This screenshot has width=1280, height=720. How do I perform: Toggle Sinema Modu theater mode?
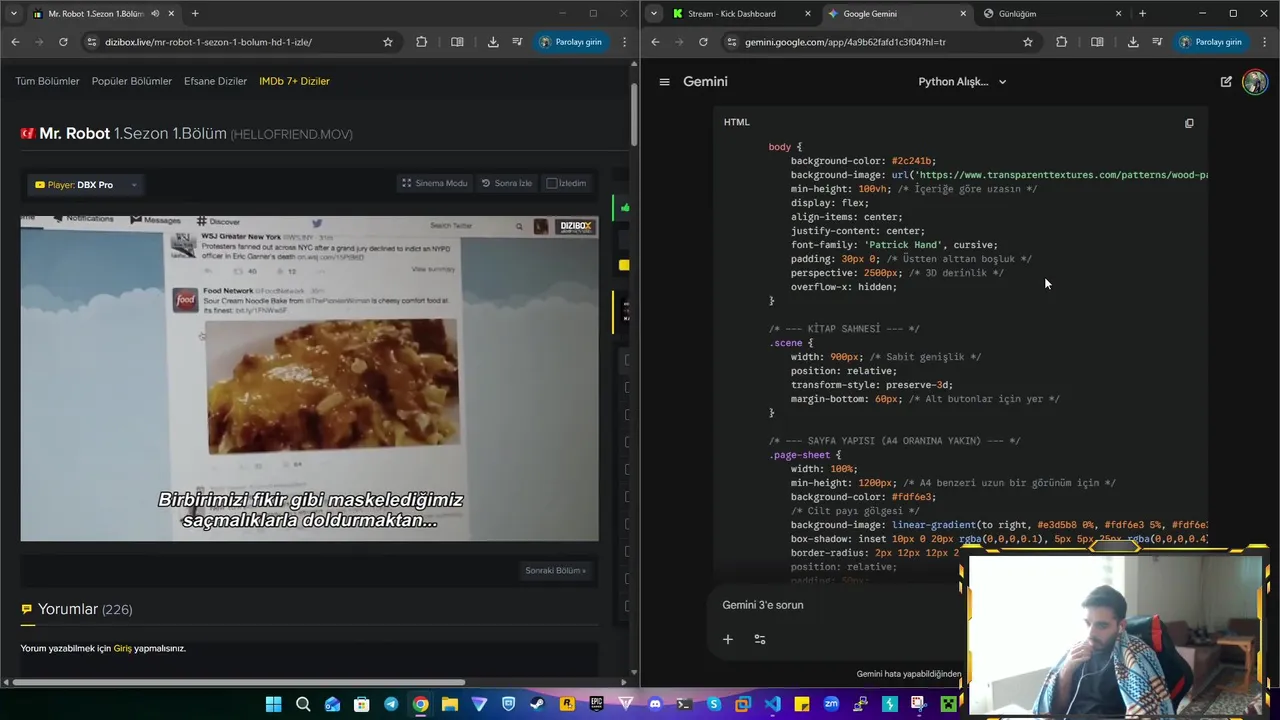click(434, 183)
